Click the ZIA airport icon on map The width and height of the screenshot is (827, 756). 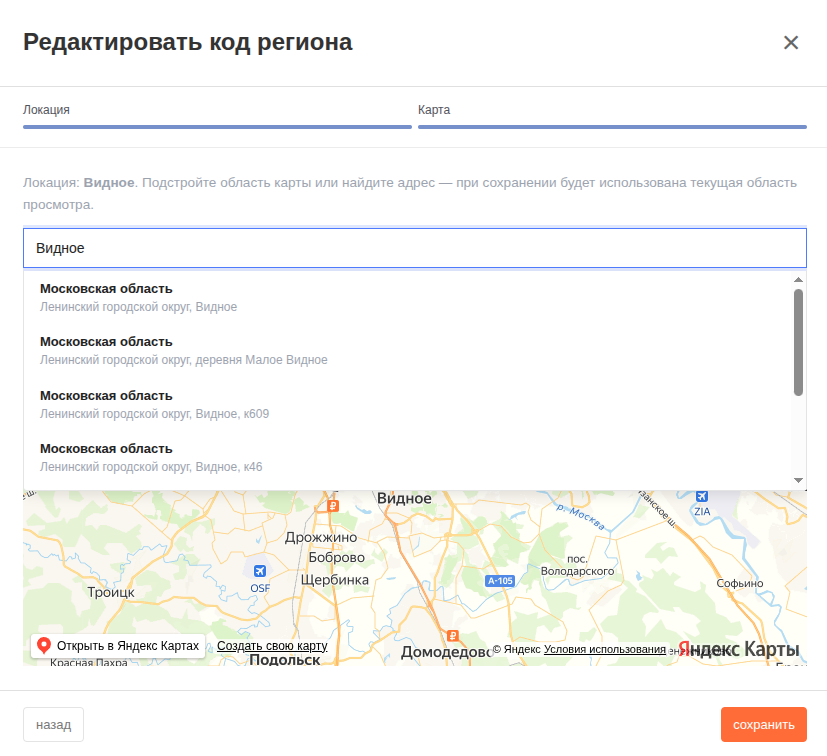(x=701, y=496)
